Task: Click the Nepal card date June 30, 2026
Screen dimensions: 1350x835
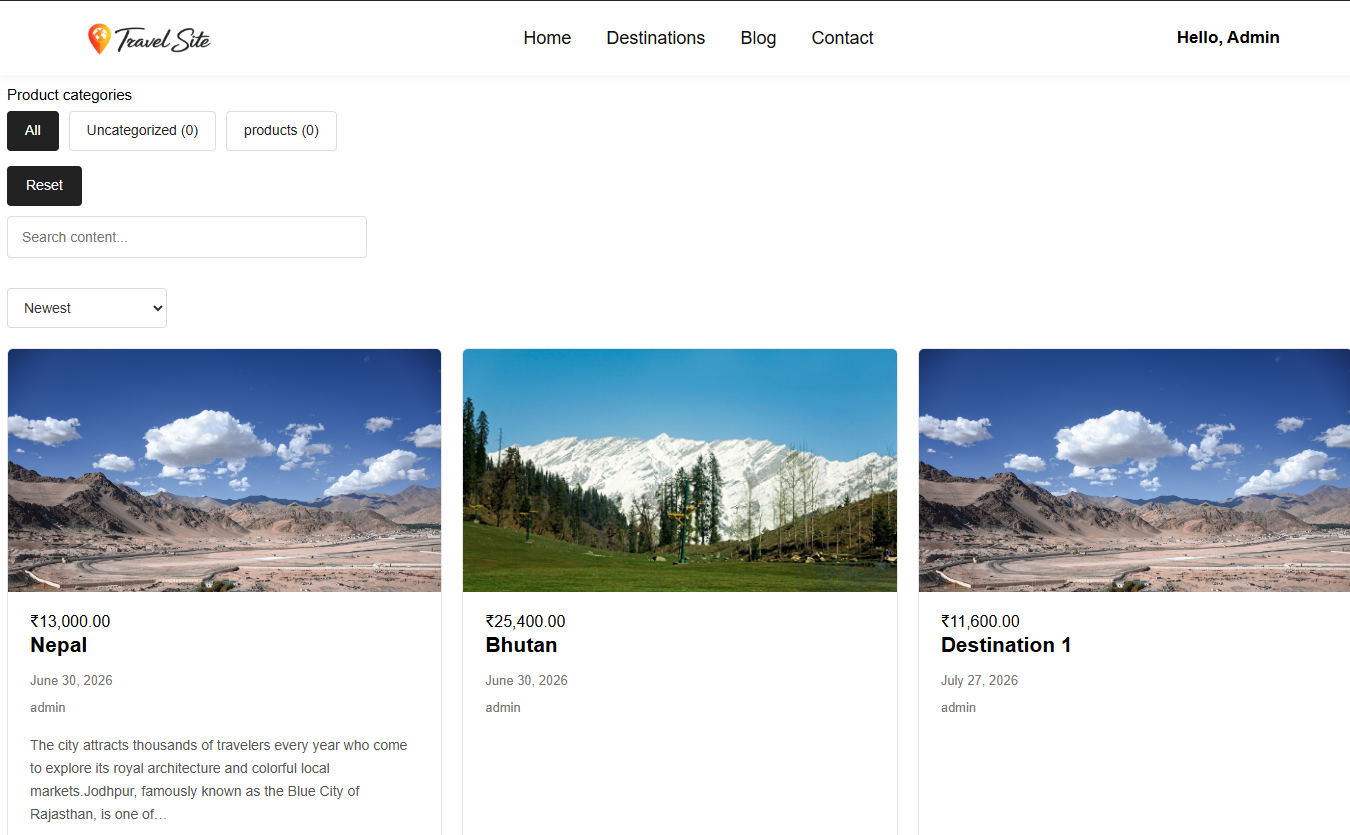Action: (71, 680)
